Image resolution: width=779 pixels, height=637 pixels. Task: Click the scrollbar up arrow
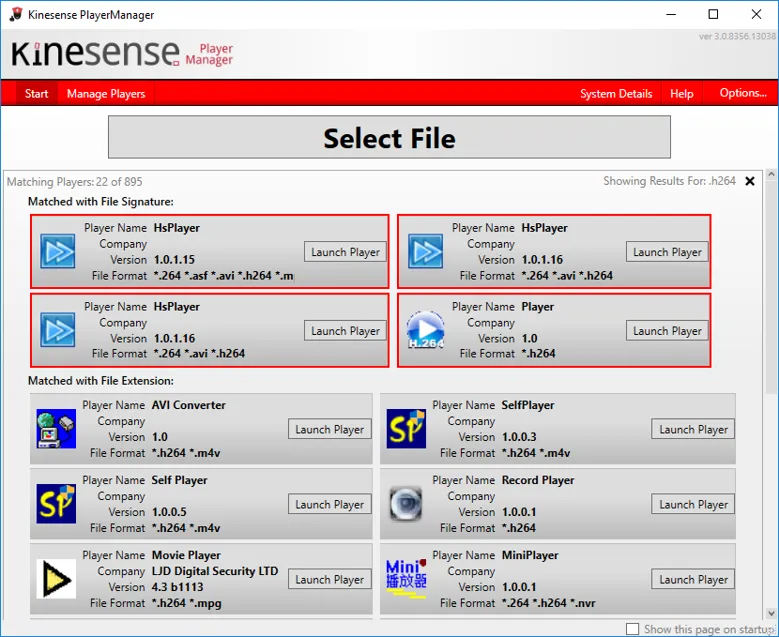tap(771, 174)
